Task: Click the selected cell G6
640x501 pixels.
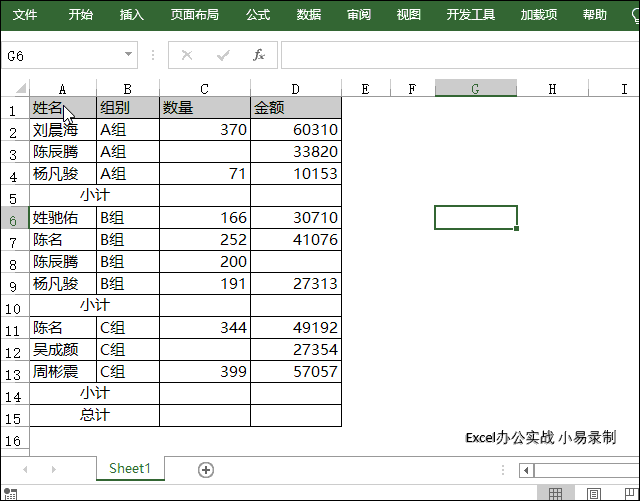Action: tap(476, 218)
